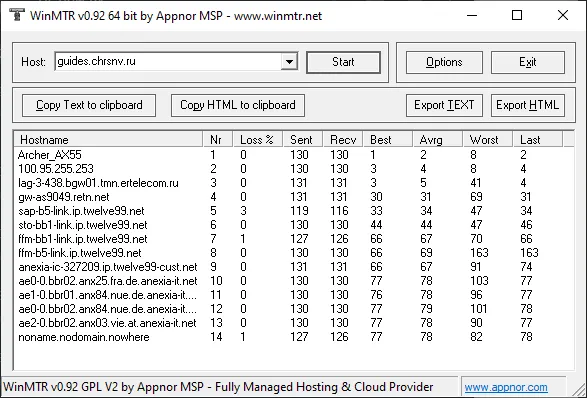Screen dimensions: 587x398
Task: Click the Exit button
Action: (x=527, y=62)
